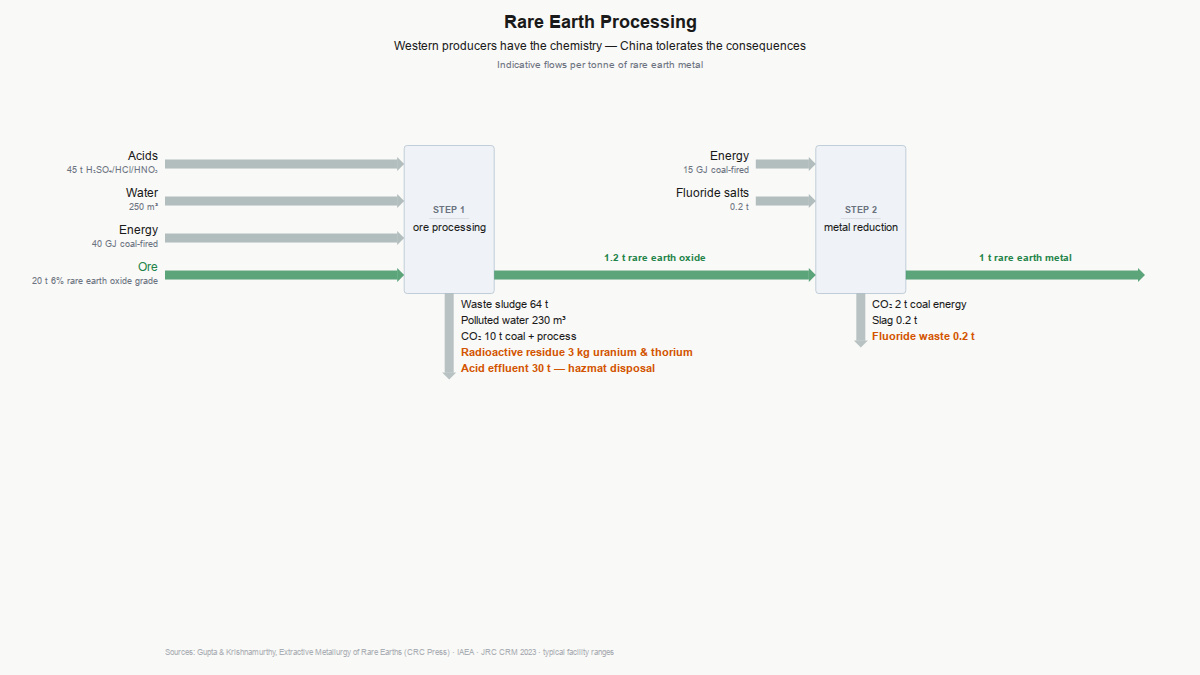Click the orange Fluoride waste 0.2 t text
Viewport: 1200px width, 675px height.
point(923,336)
